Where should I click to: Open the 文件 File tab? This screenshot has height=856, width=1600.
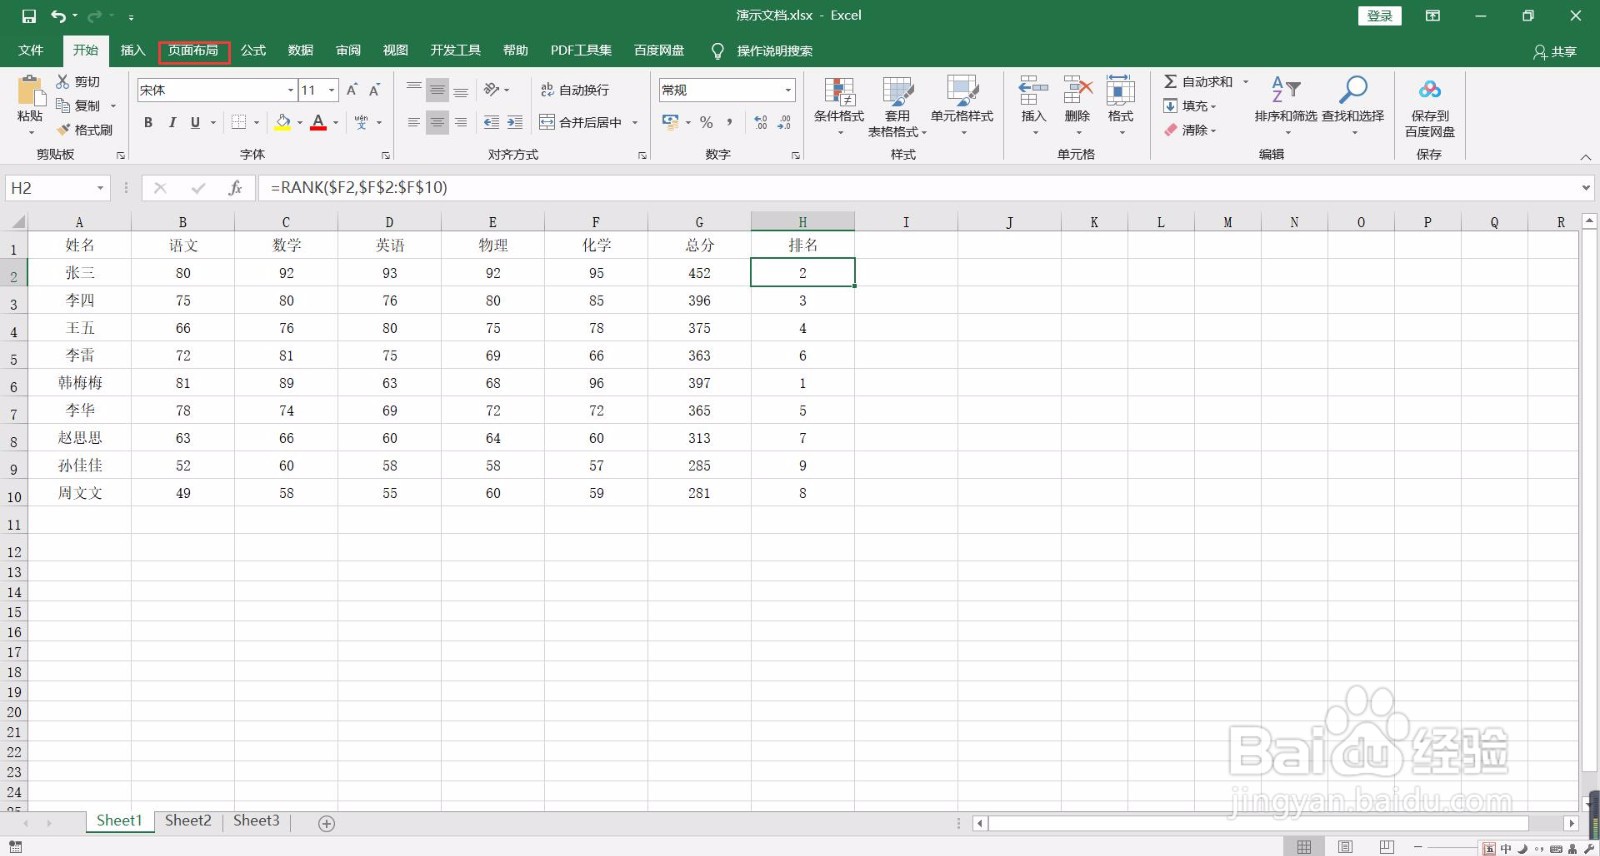[31, 51]
